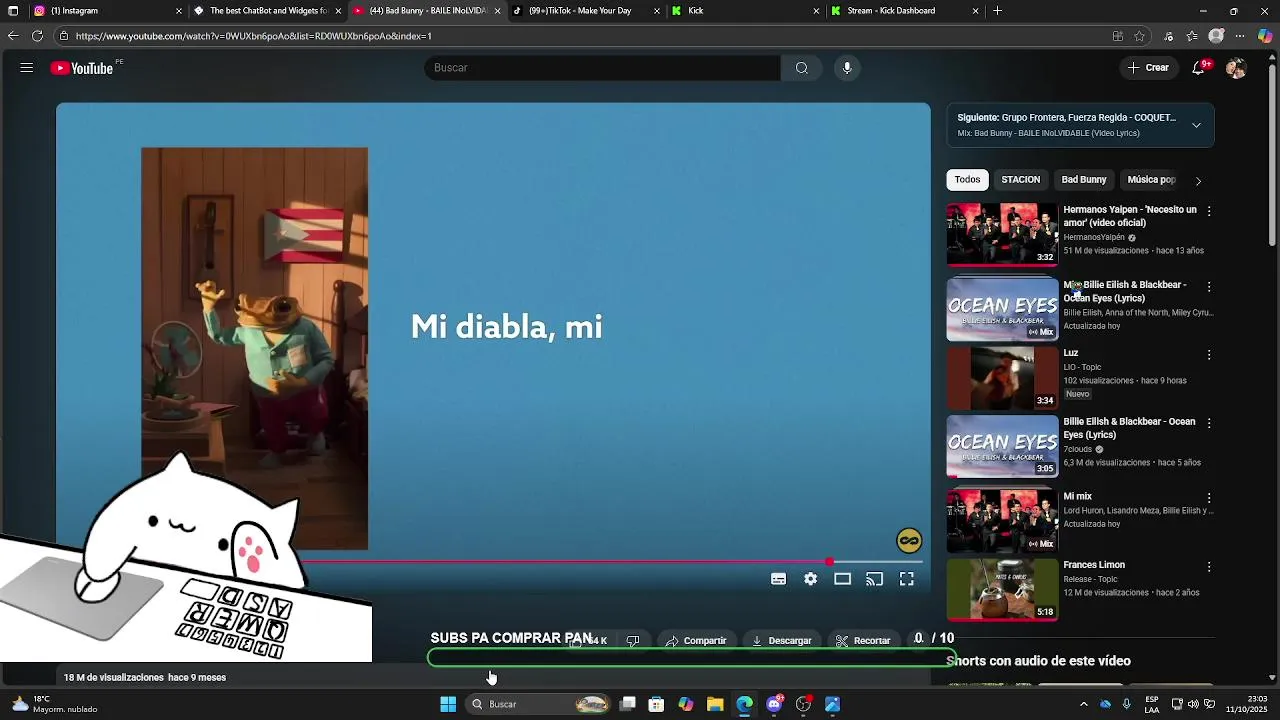Cast the video to a TV
Viewport: 1280px width, 720px height.
point(875,579)
